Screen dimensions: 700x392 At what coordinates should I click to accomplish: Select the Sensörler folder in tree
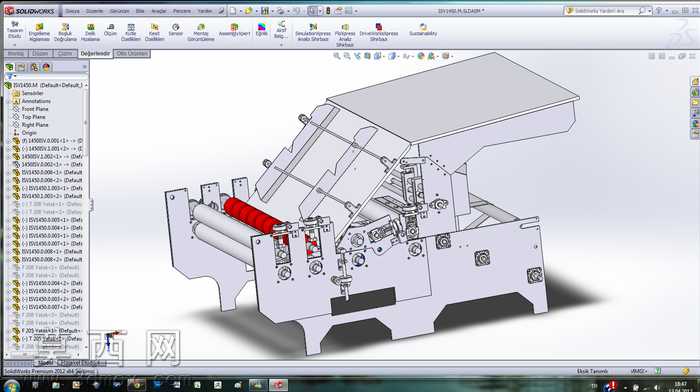pyautogui.click(x=33, y=93)
